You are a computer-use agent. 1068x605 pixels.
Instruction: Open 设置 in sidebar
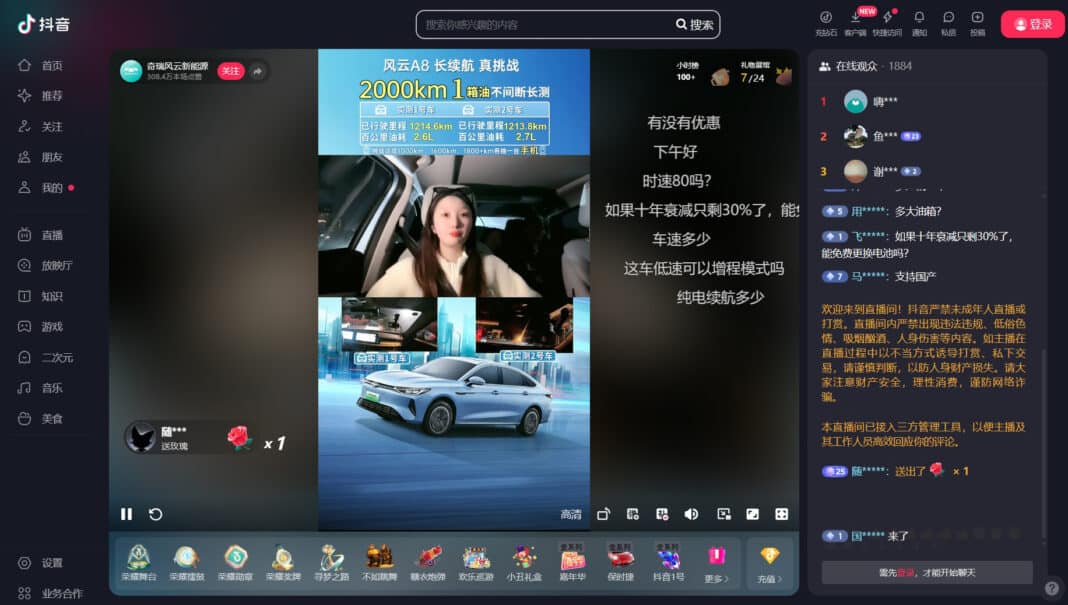(x=41, y=563)
